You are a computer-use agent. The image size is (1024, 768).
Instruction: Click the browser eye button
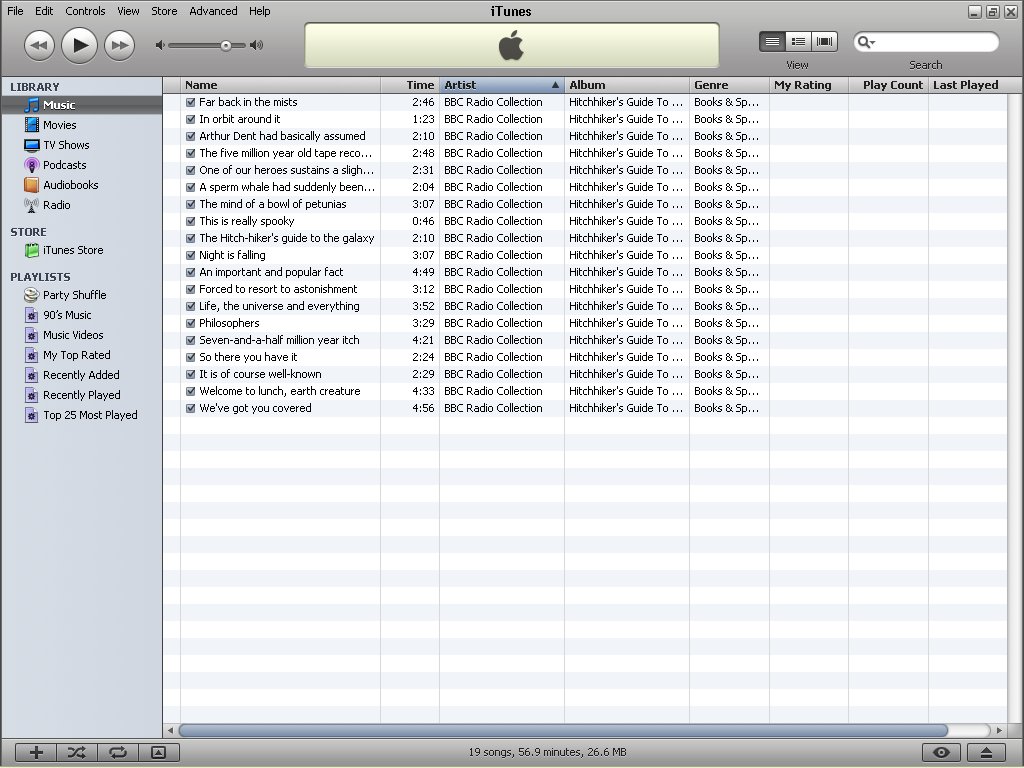[941, 752]
